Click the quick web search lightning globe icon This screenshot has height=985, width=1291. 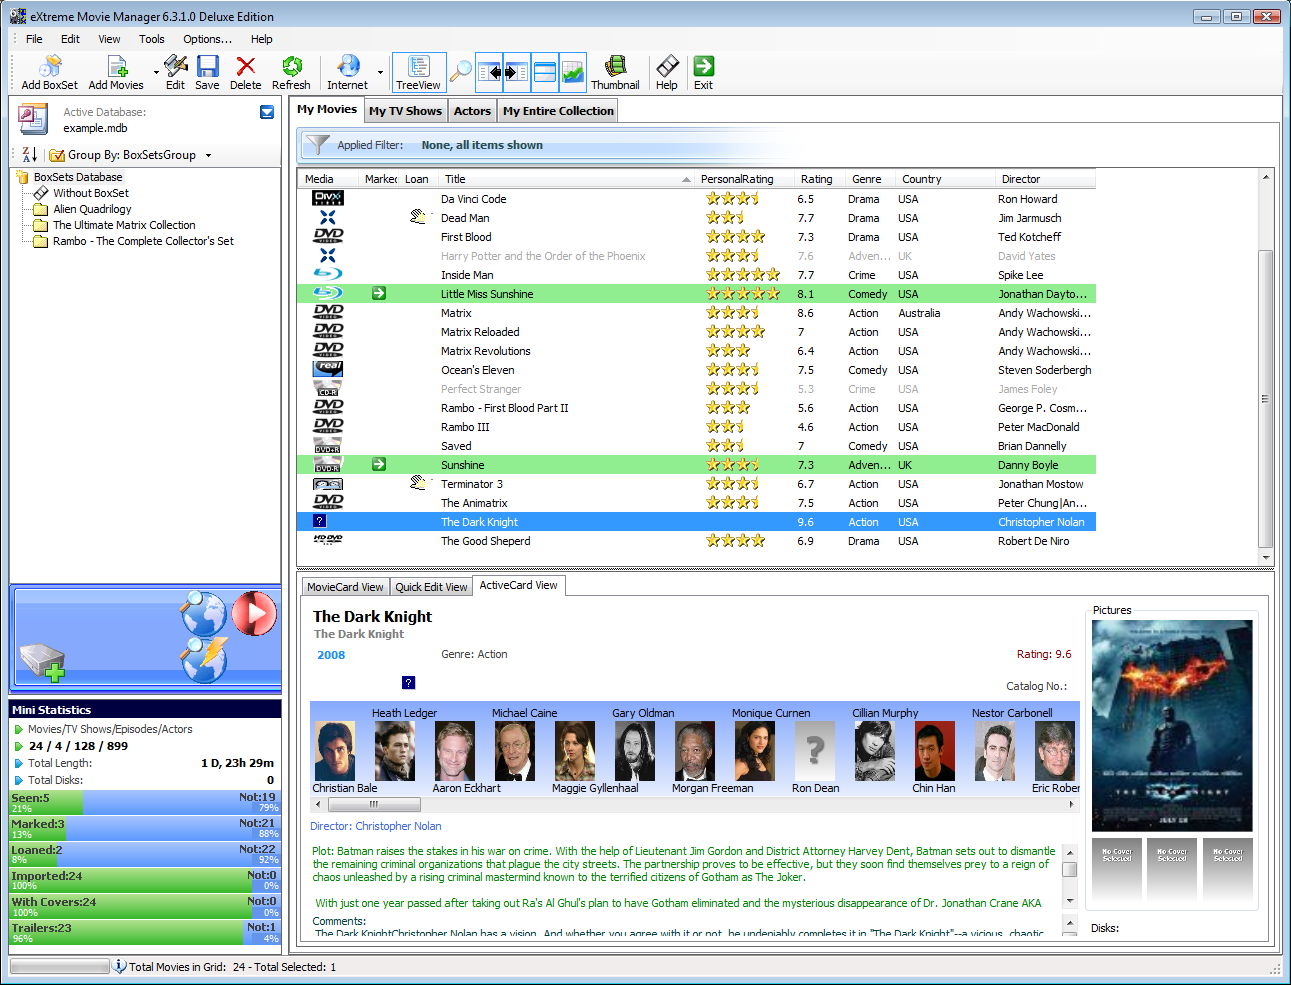[x=204, y=660]
